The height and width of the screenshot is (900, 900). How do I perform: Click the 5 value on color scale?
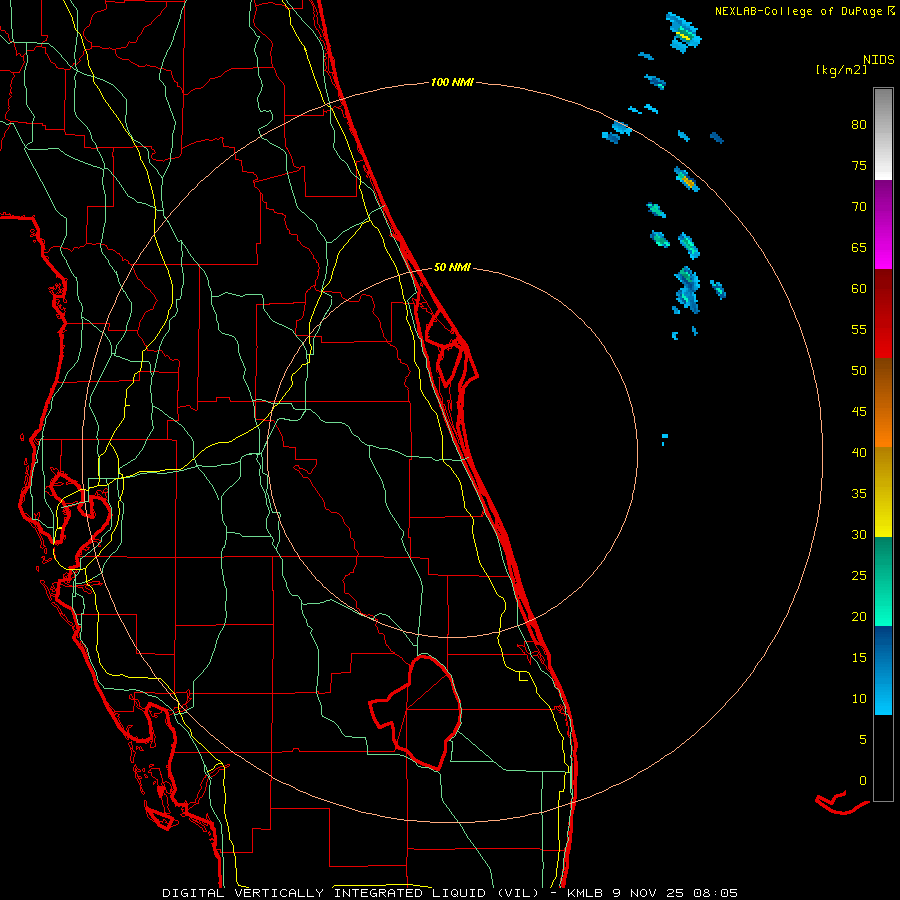863,739
